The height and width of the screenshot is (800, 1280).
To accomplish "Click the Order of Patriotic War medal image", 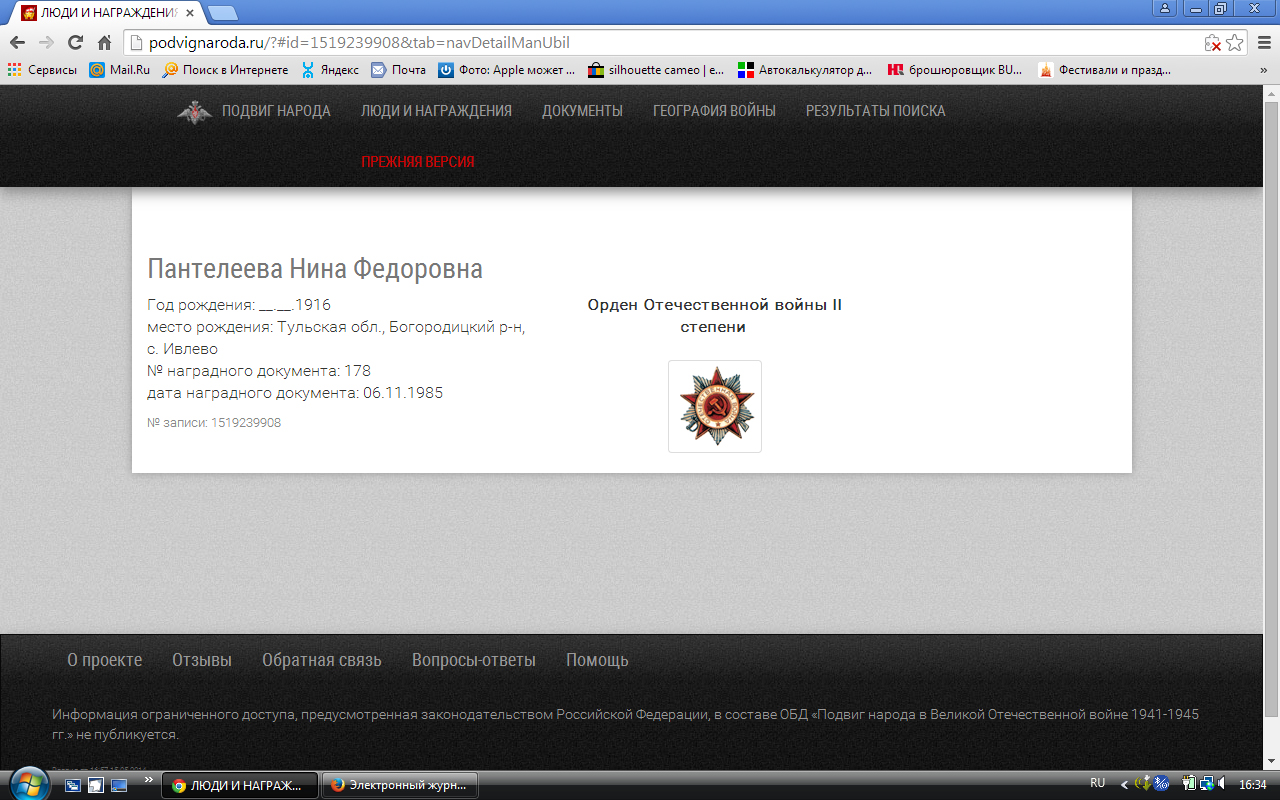I will (x=715, y=406).
